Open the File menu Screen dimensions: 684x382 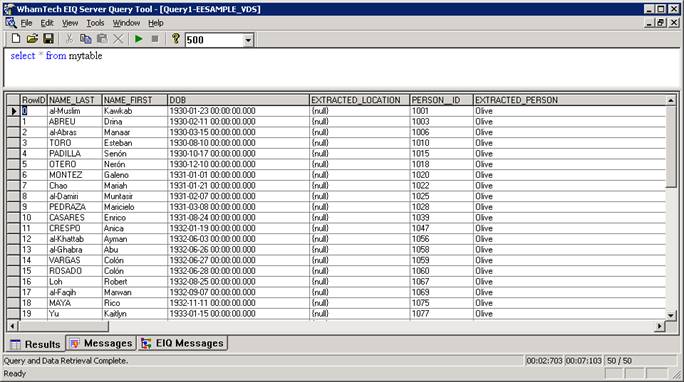point(27,23)
